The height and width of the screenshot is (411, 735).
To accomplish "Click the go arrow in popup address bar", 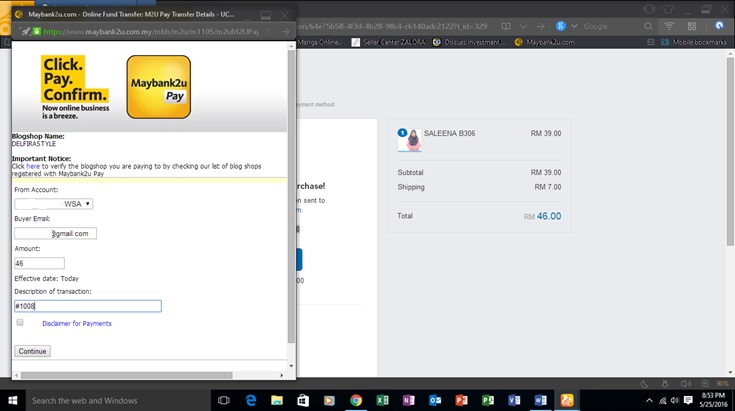I will pyautogui.click(x=285, y=31).
